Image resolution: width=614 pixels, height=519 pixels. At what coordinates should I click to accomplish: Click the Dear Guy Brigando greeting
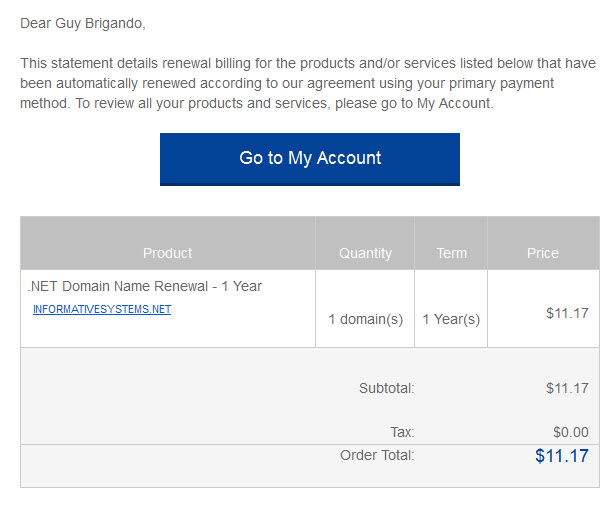pyautogui.click(x=83, y=24)
